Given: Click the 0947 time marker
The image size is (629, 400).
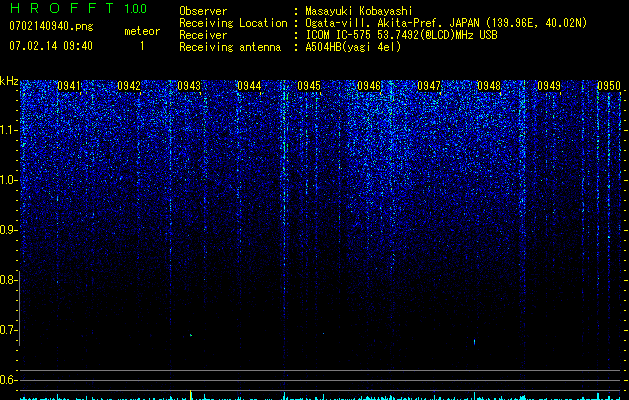Looking at the screenshot, I should point(428,86).
